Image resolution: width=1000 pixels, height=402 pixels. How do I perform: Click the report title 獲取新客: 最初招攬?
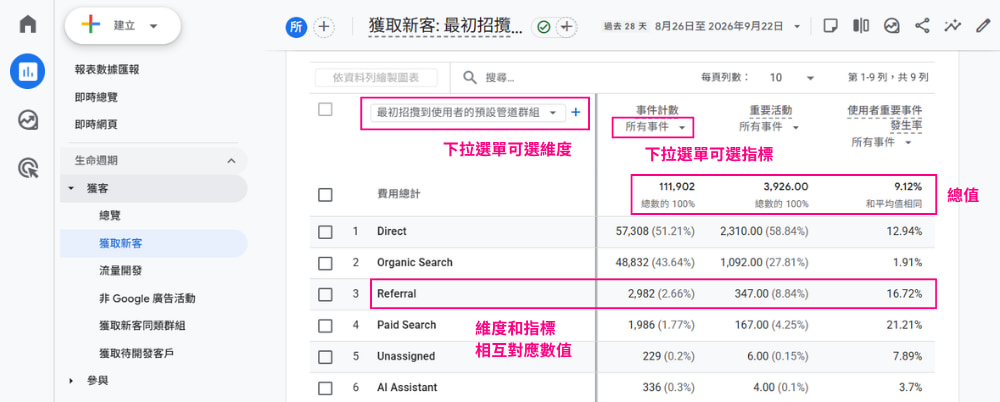(446, 26)
